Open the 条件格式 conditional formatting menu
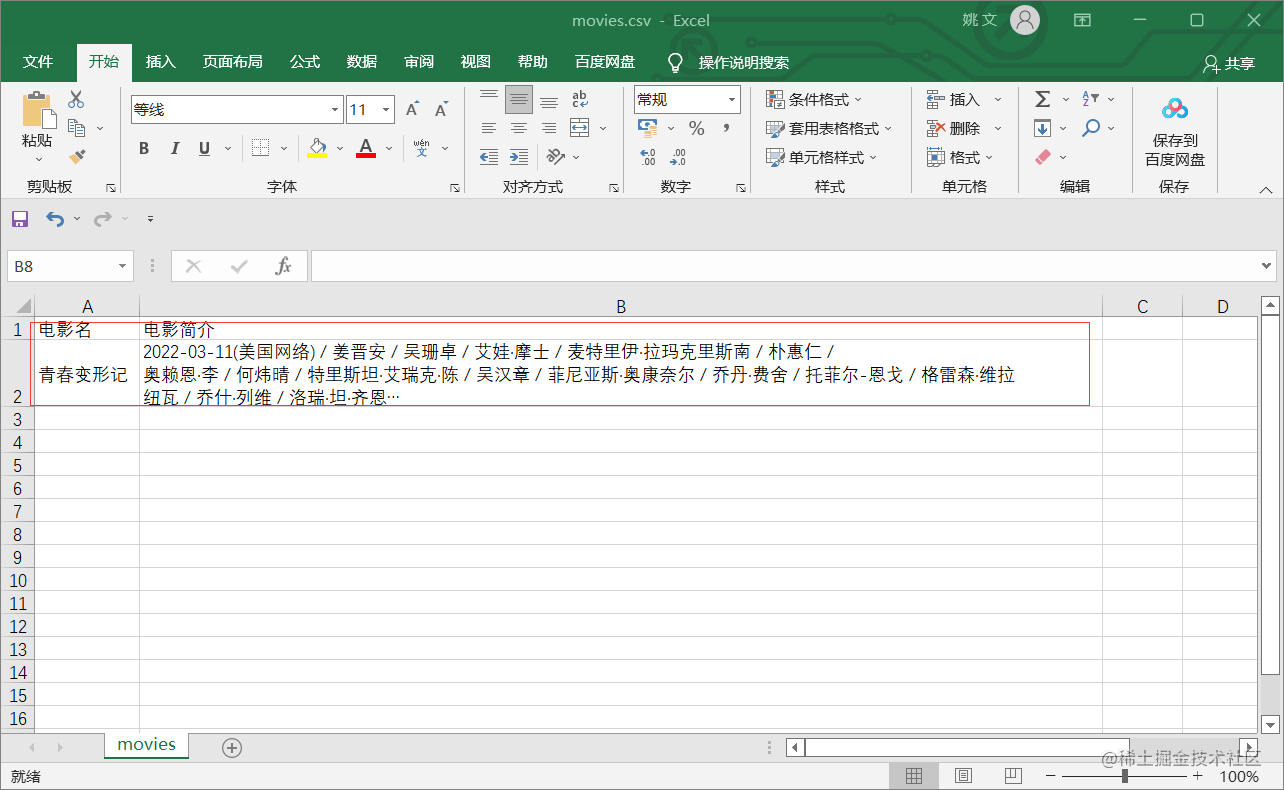Screen dimensions: 1284x790 click(813, 99)
